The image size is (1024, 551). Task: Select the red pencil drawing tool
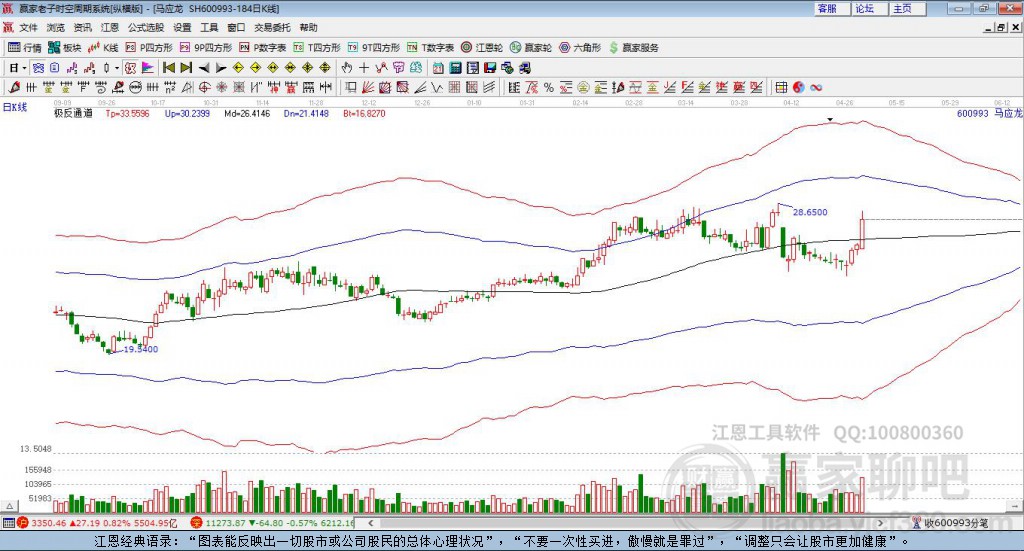tap(14, 87)
